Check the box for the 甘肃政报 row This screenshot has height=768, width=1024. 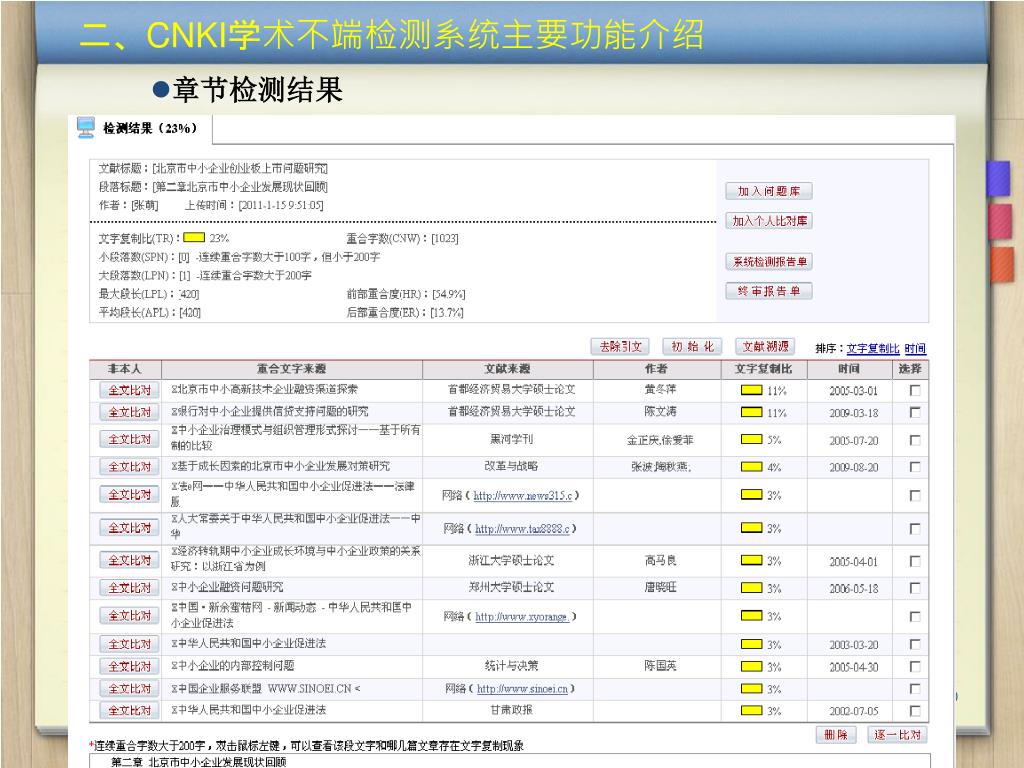coord(915,711)
